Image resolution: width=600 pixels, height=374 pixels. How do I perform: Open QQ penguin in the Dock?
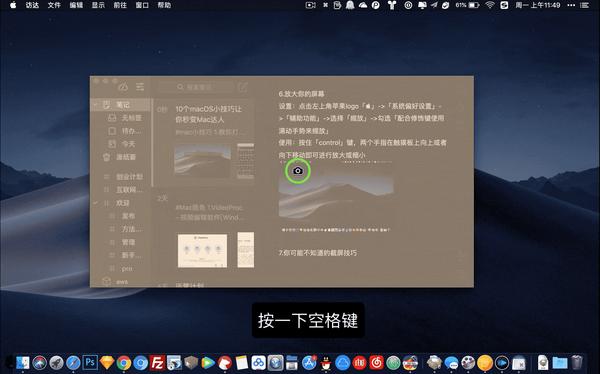click(326, 363)
